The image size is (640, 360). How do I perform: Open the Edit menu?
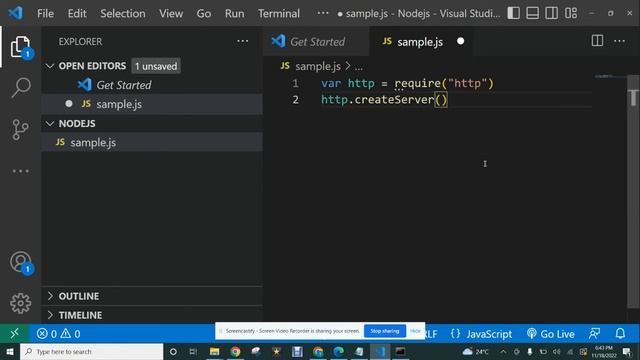[x=77, y=13]
